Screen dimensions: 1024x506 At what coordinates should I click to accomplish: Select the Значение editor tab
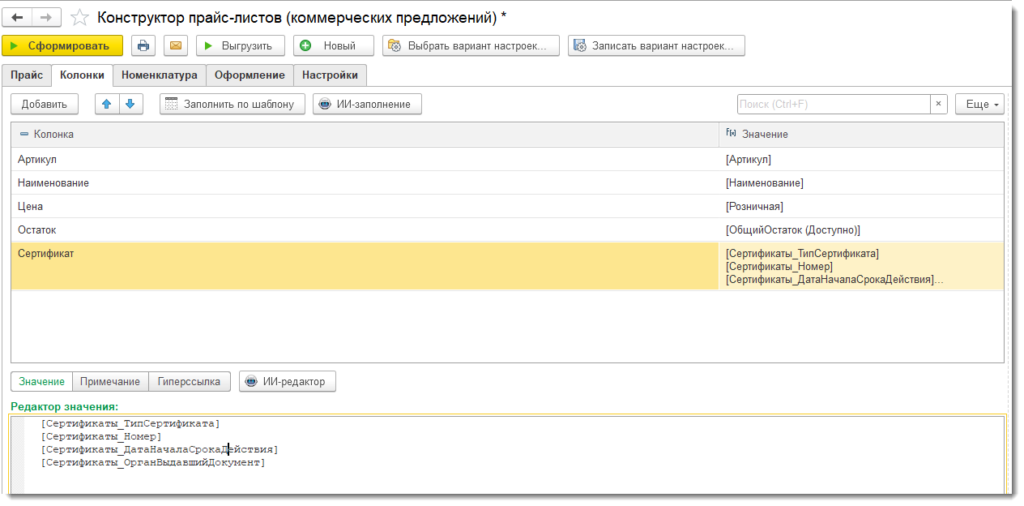[x=42, y=381]
